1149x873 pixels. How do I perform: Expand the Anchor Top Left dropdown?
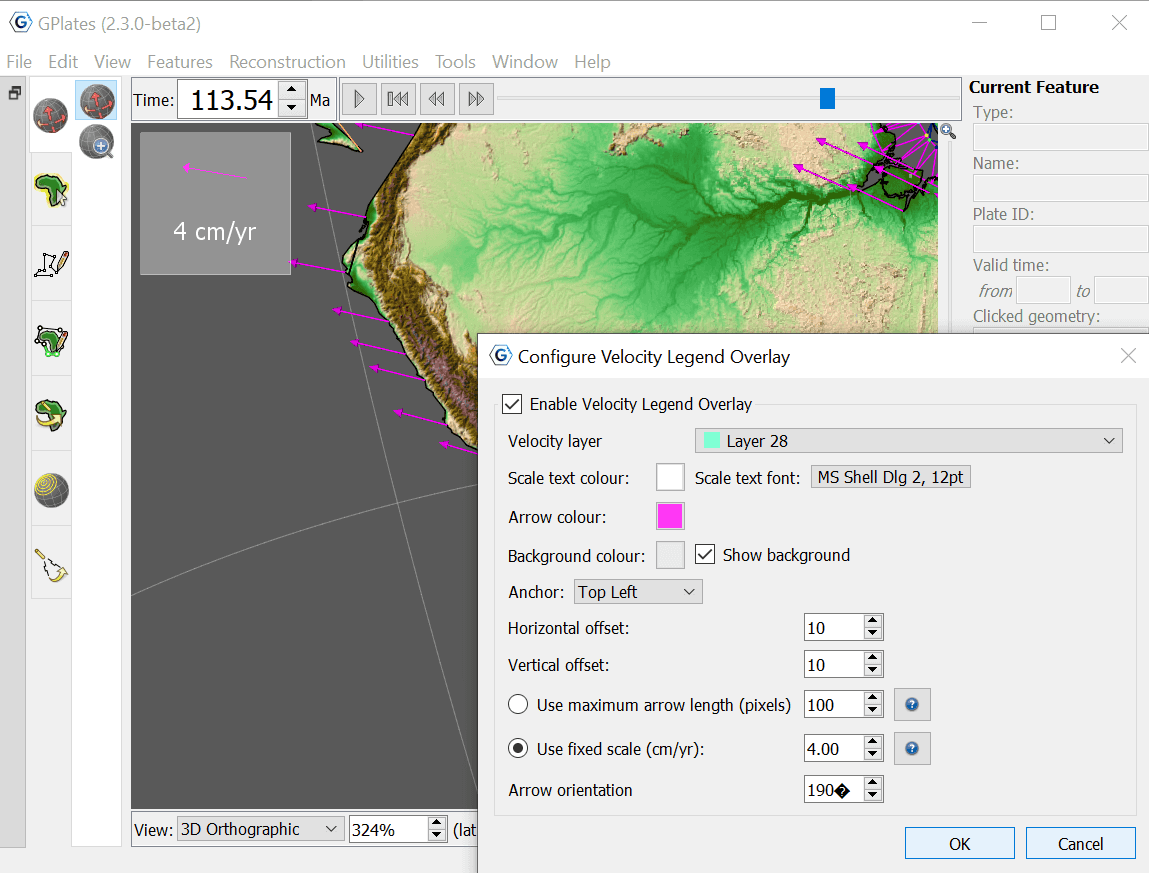(x=638, y=592)
